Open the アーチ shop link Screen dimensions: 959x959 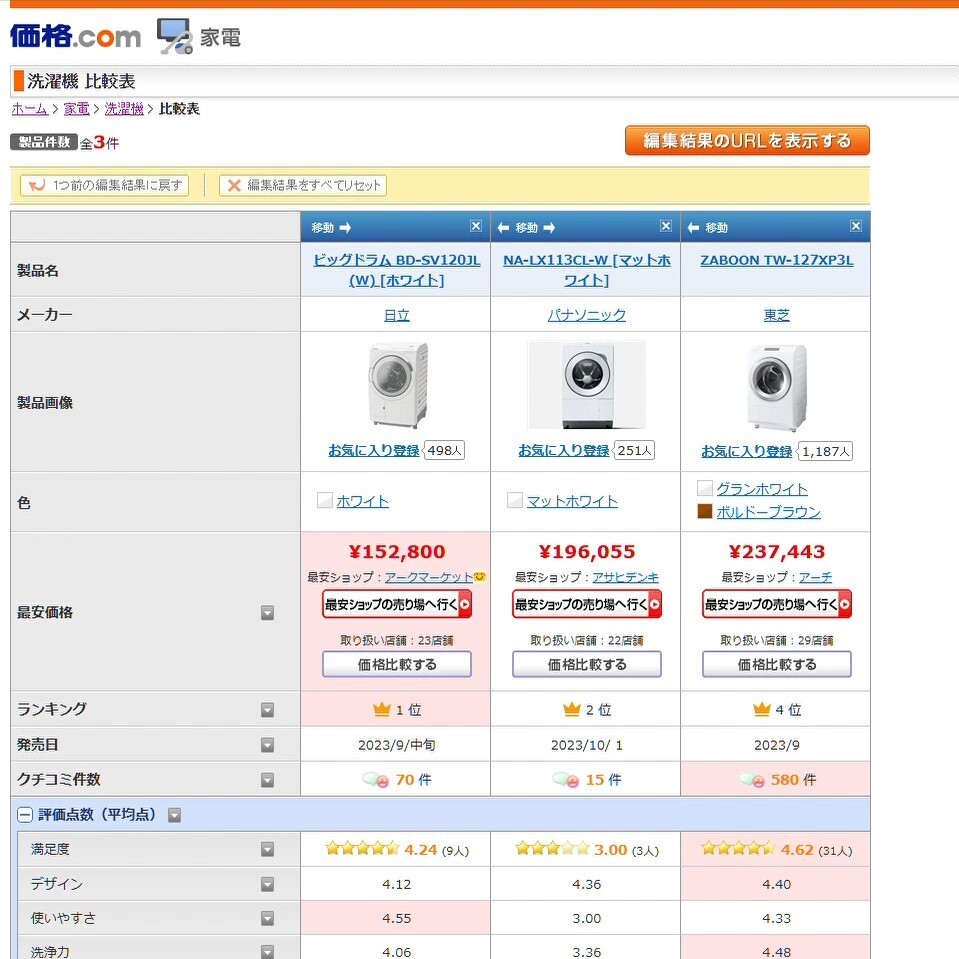pyautogui.click(x=815, y=577)
